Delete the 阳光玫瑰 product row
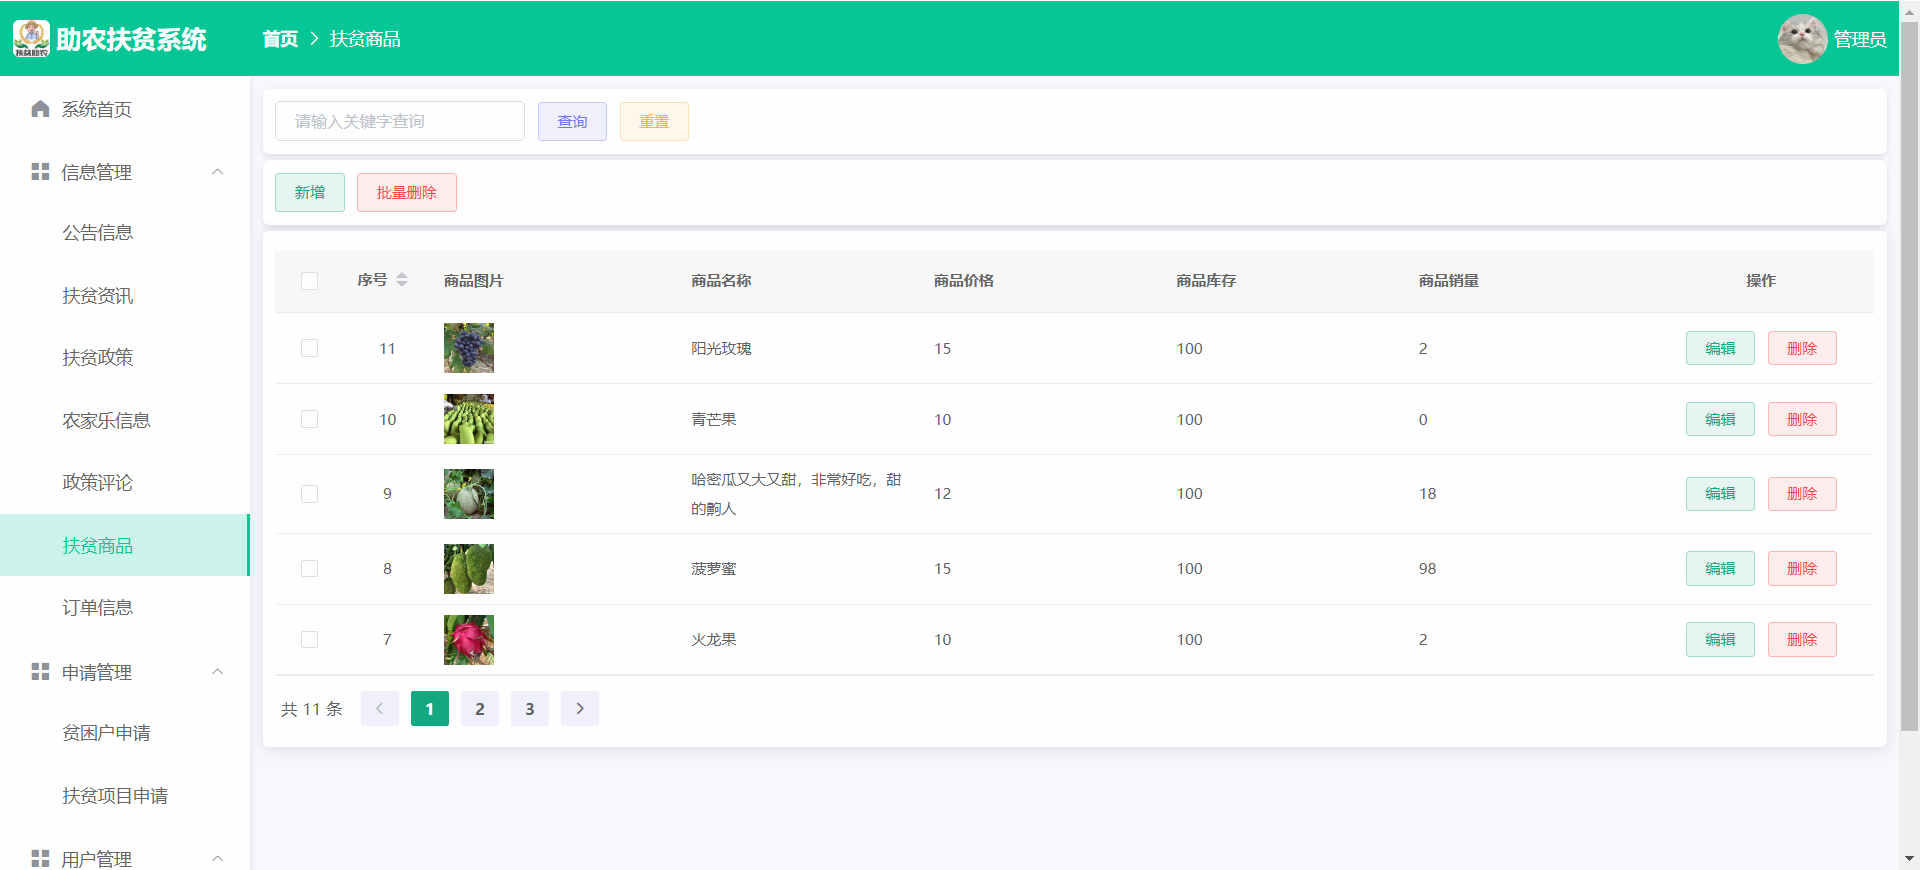Screen dimensions: 1920x870 coord(1802,348)
